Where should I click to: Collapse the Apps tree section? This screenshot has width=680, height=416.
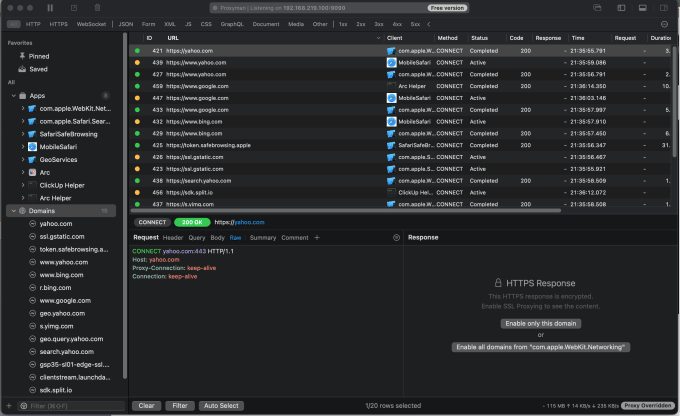click(x=13, y=95)
